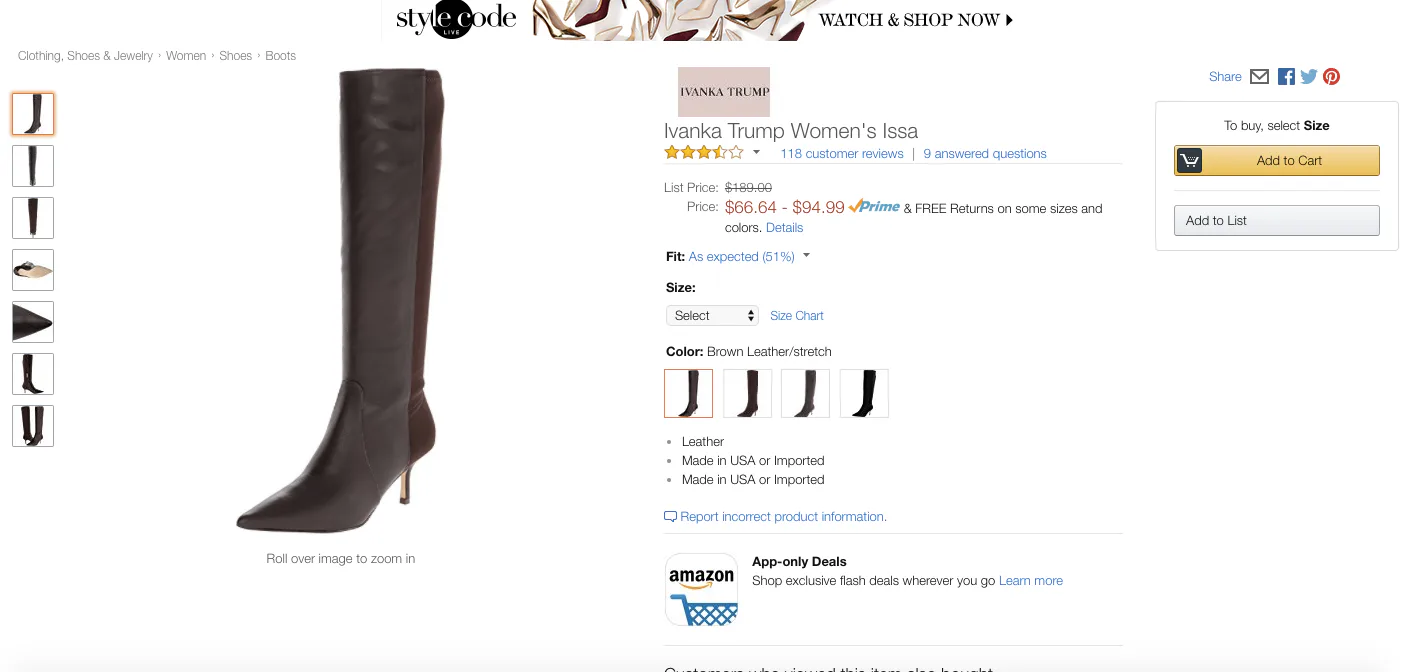Share the product on Facebook
This screenshot has width=1414, height=672.
click(x=1286, y=77)
